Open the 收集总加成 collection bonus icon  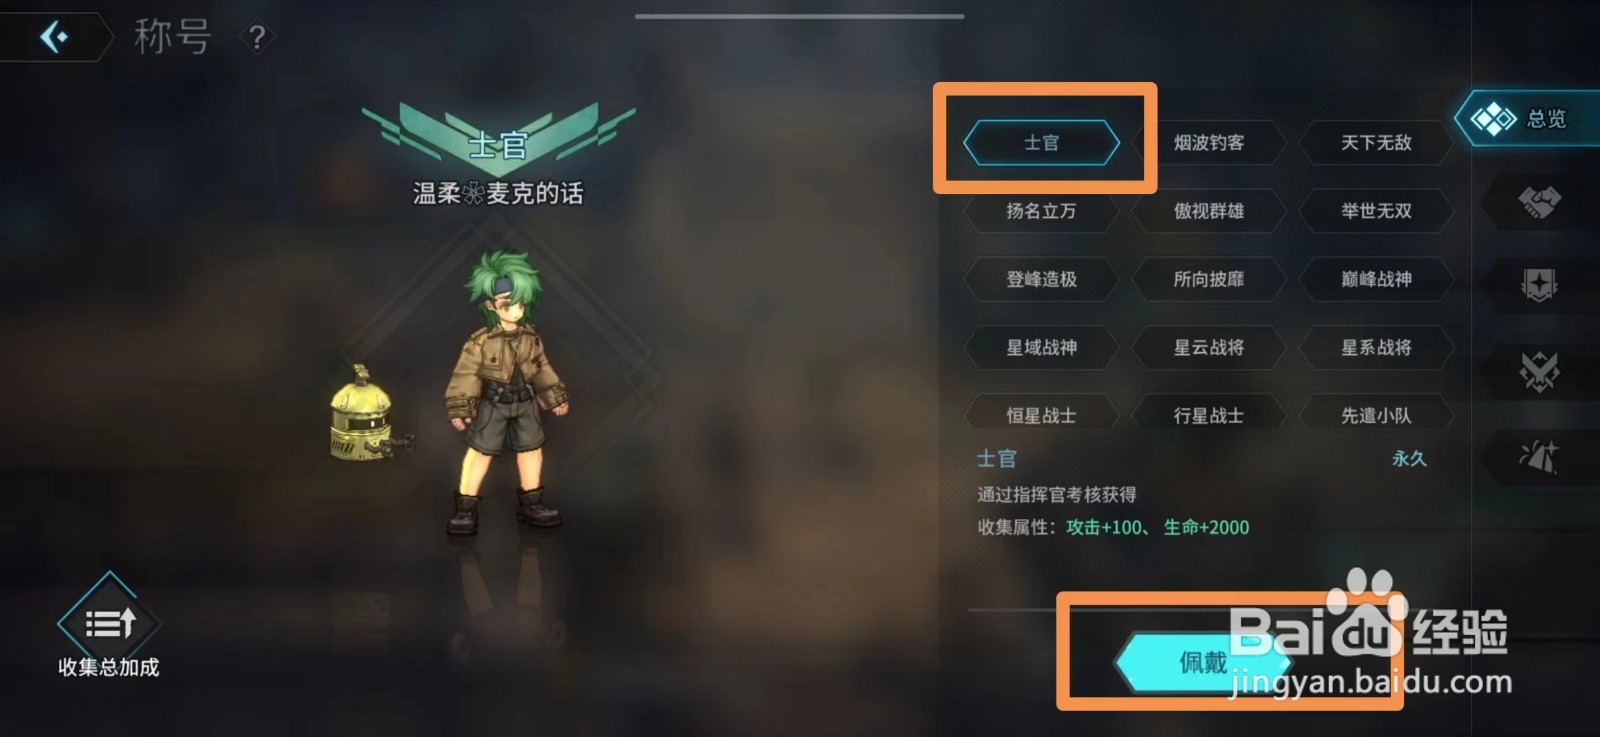coord(108,626)
